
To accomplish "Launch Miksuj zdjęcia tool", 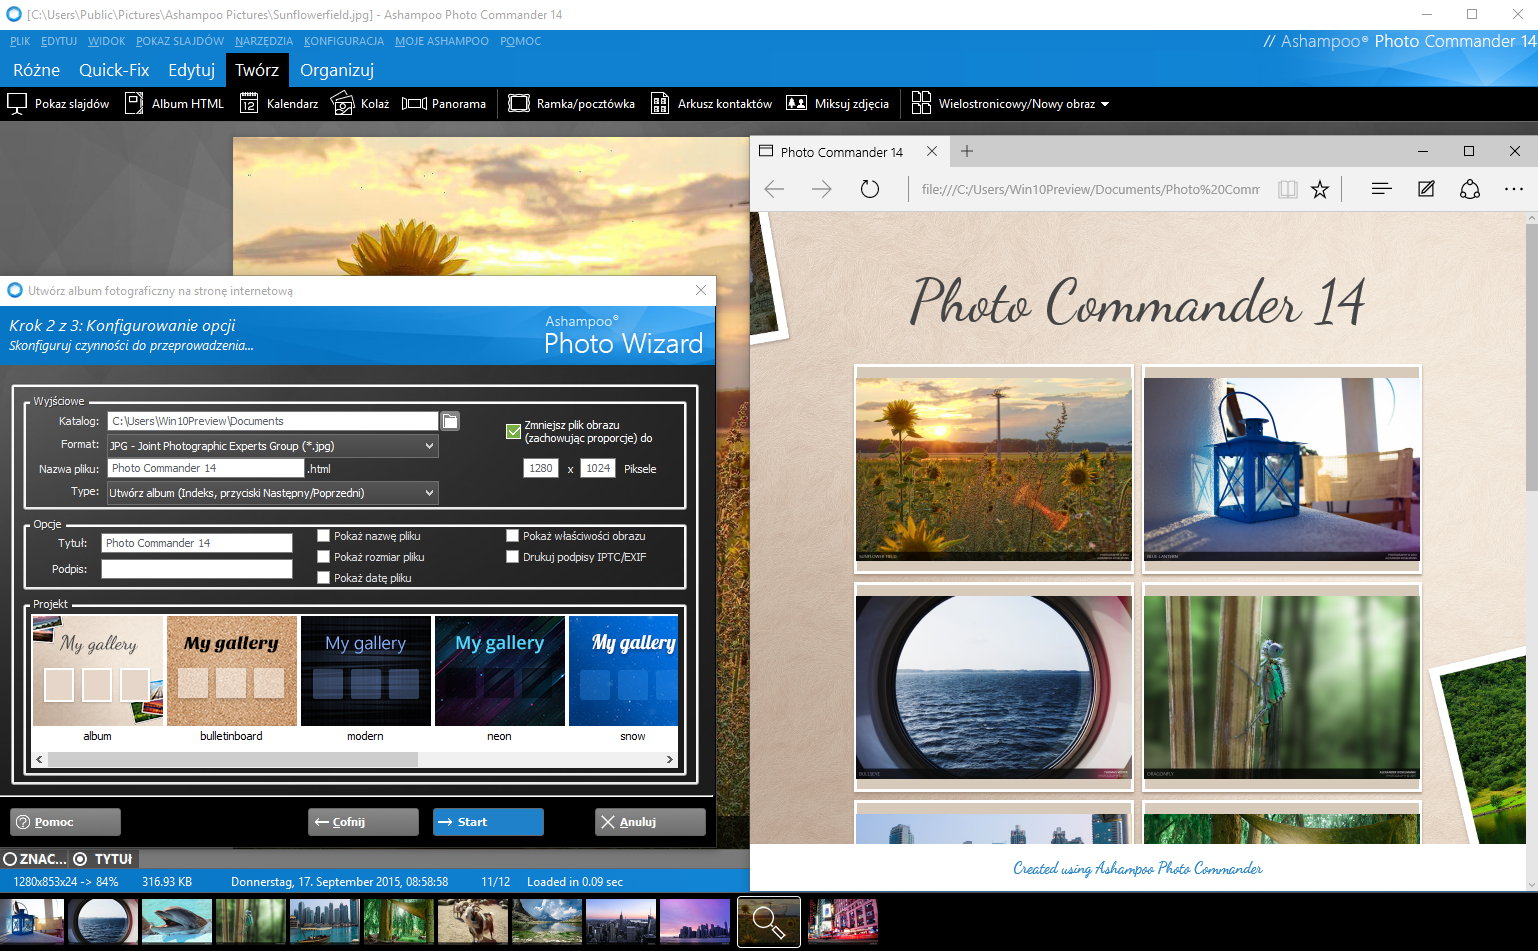I will pyautogui.click(x=838, y=104).
